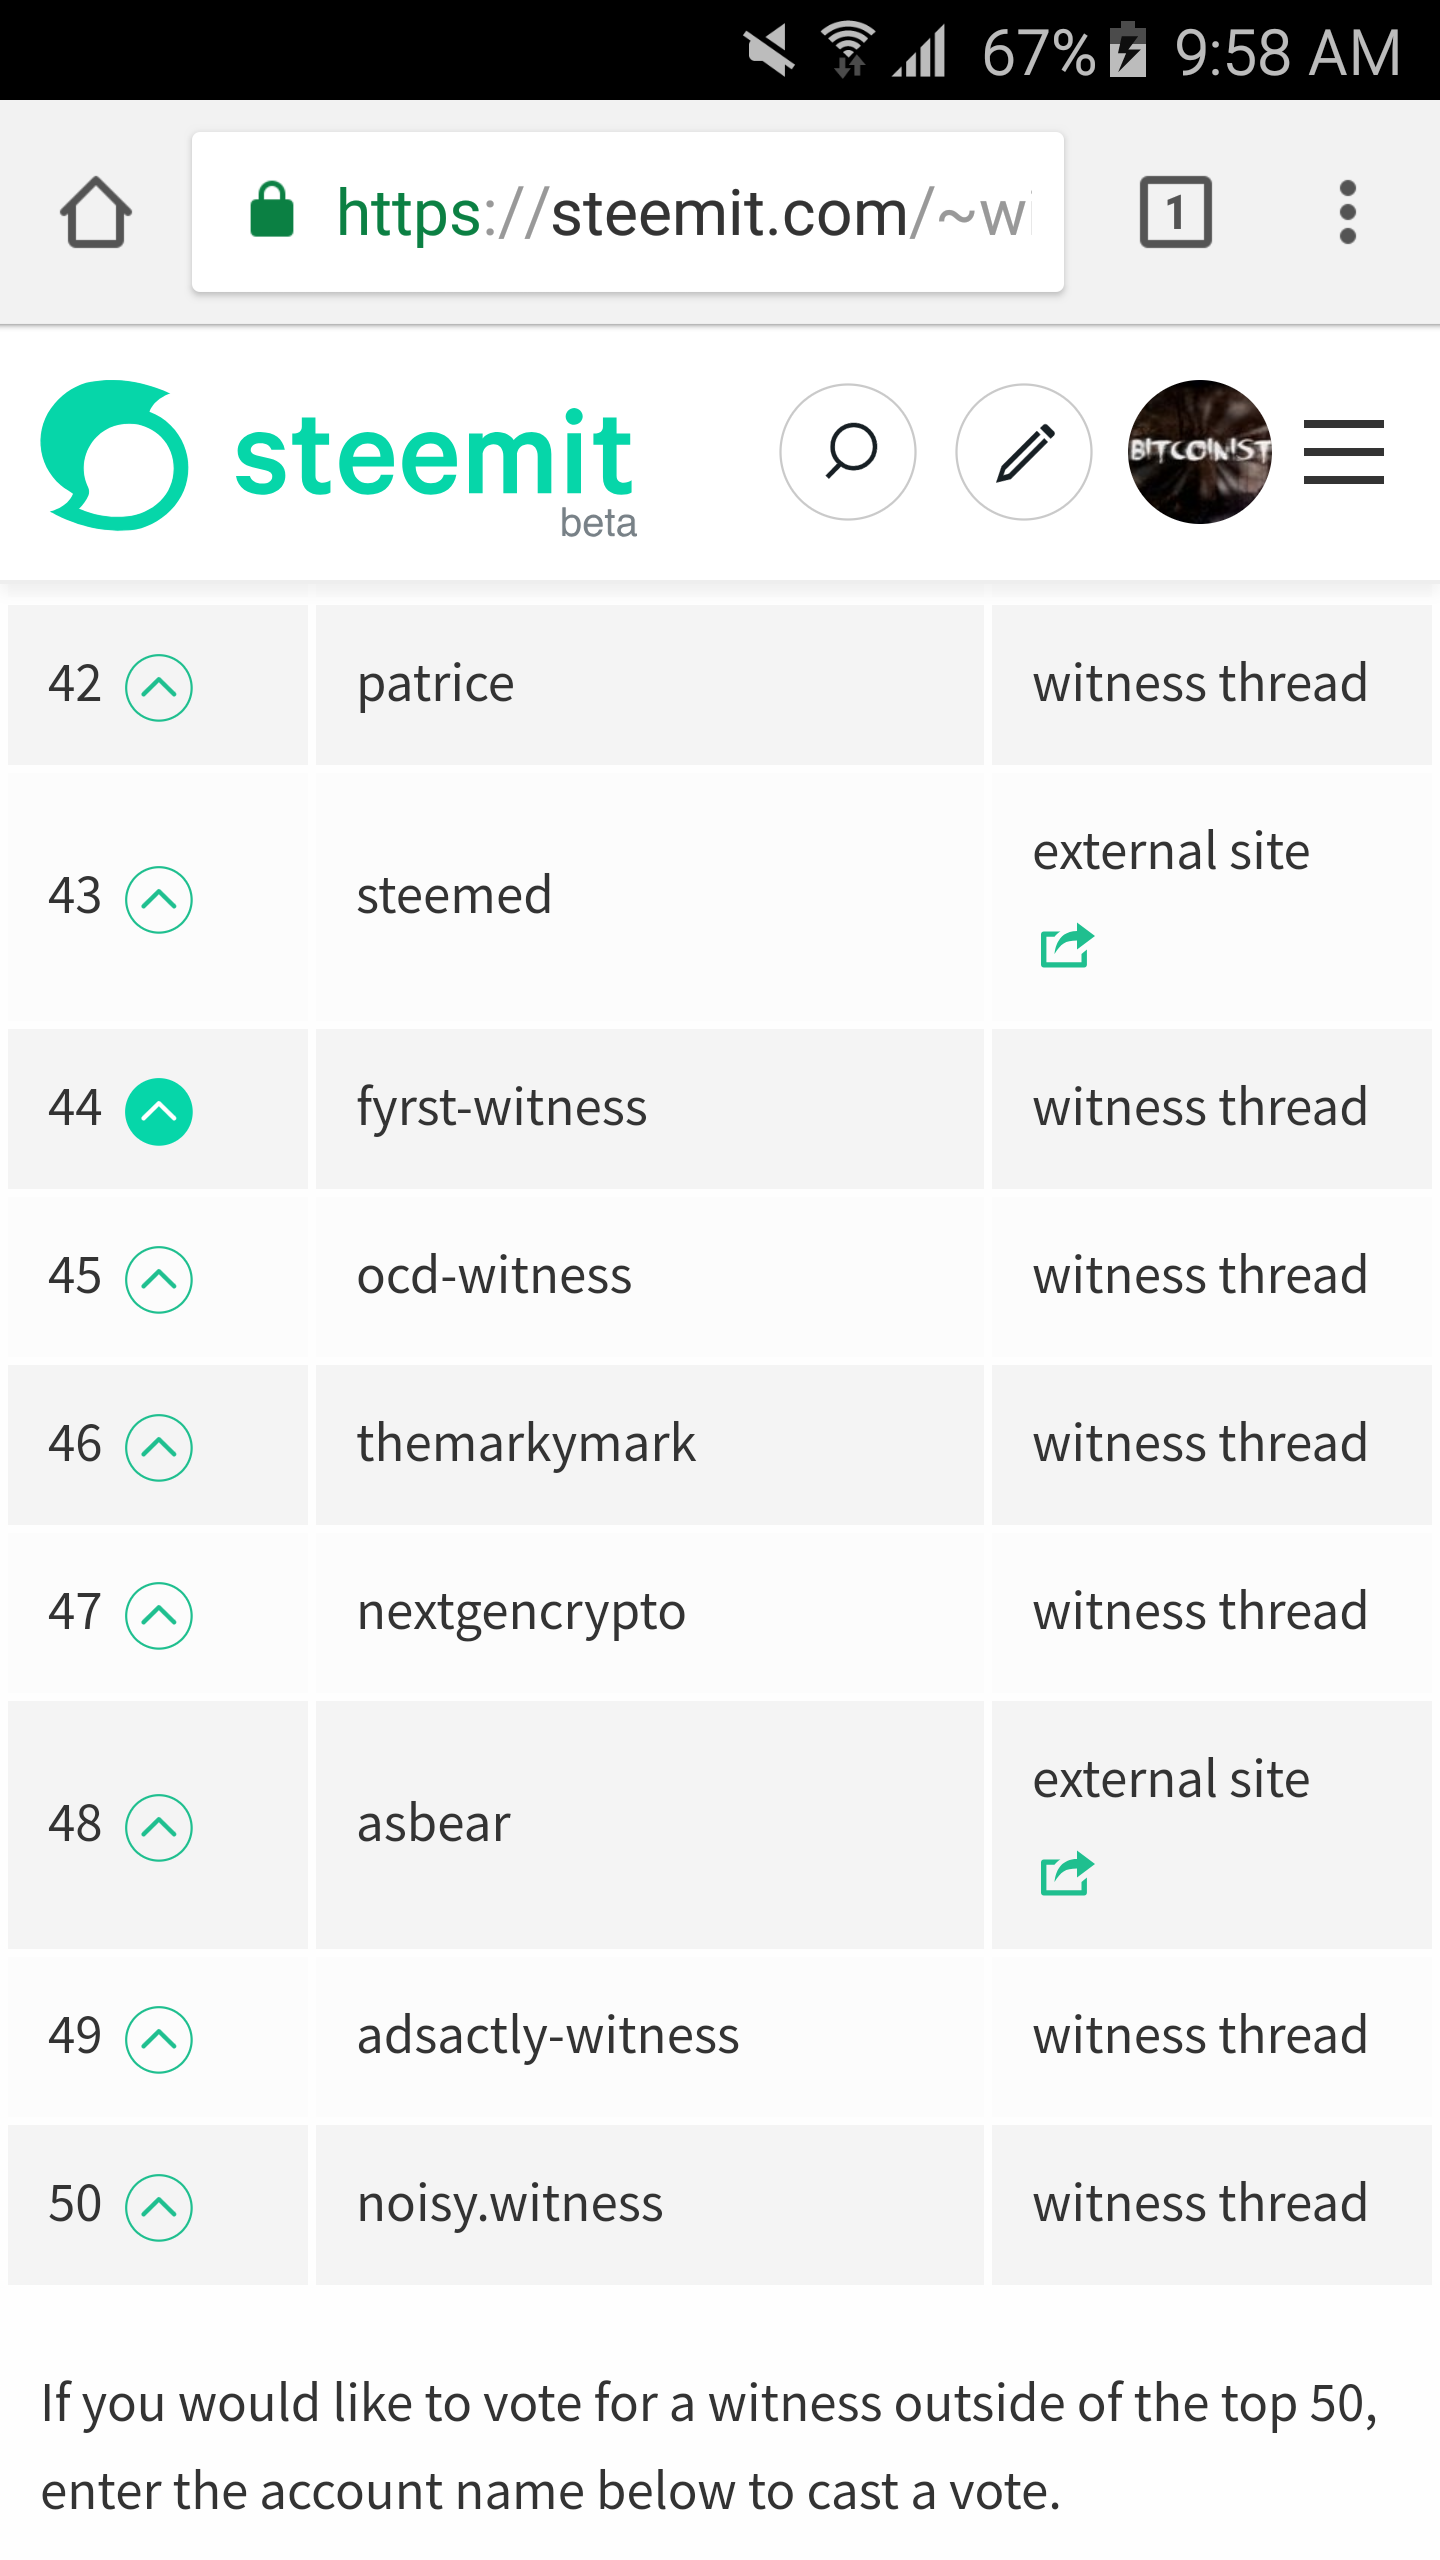Upvote witness ocd-witness

pos(159,1279)
